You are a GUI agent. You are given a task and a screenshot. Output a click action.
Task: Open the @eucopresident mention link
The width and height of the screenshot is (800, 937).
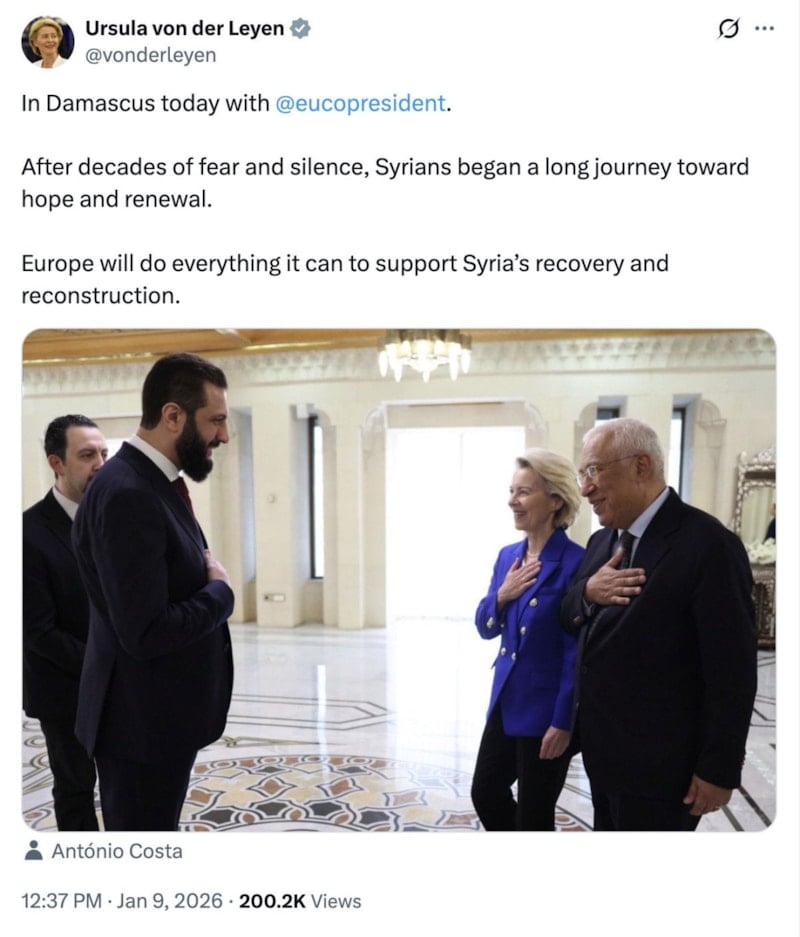pyautogui.click(x=360, y=103)
